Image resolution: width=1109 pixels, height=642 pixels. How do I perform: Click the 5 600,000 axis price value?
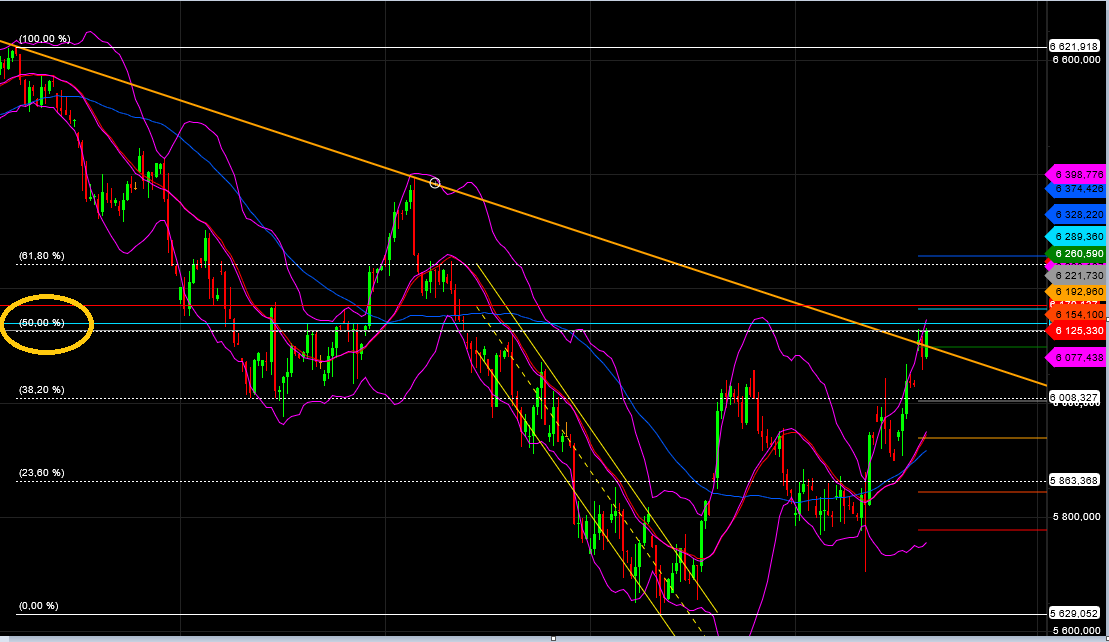coord(1076,631)
